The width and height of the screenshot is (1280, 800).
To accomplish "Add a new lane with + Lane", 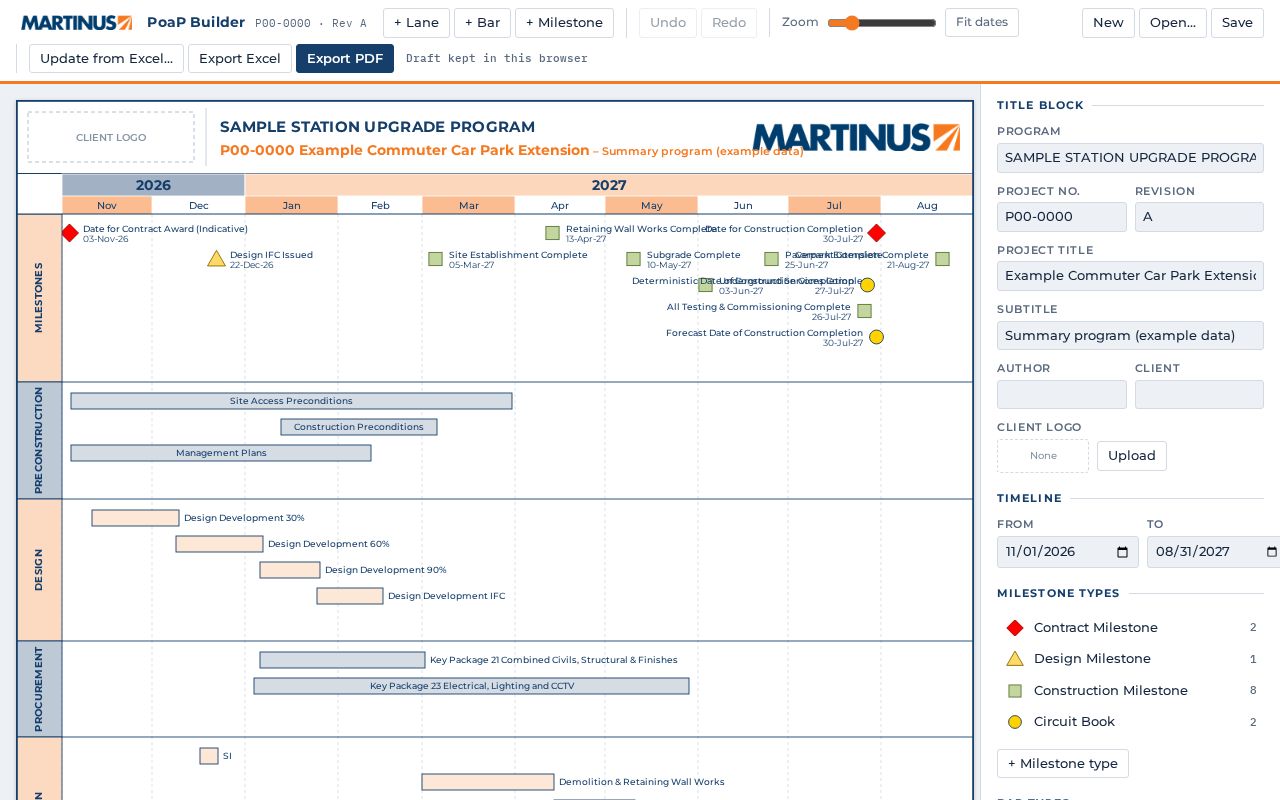I will [416, 23].
